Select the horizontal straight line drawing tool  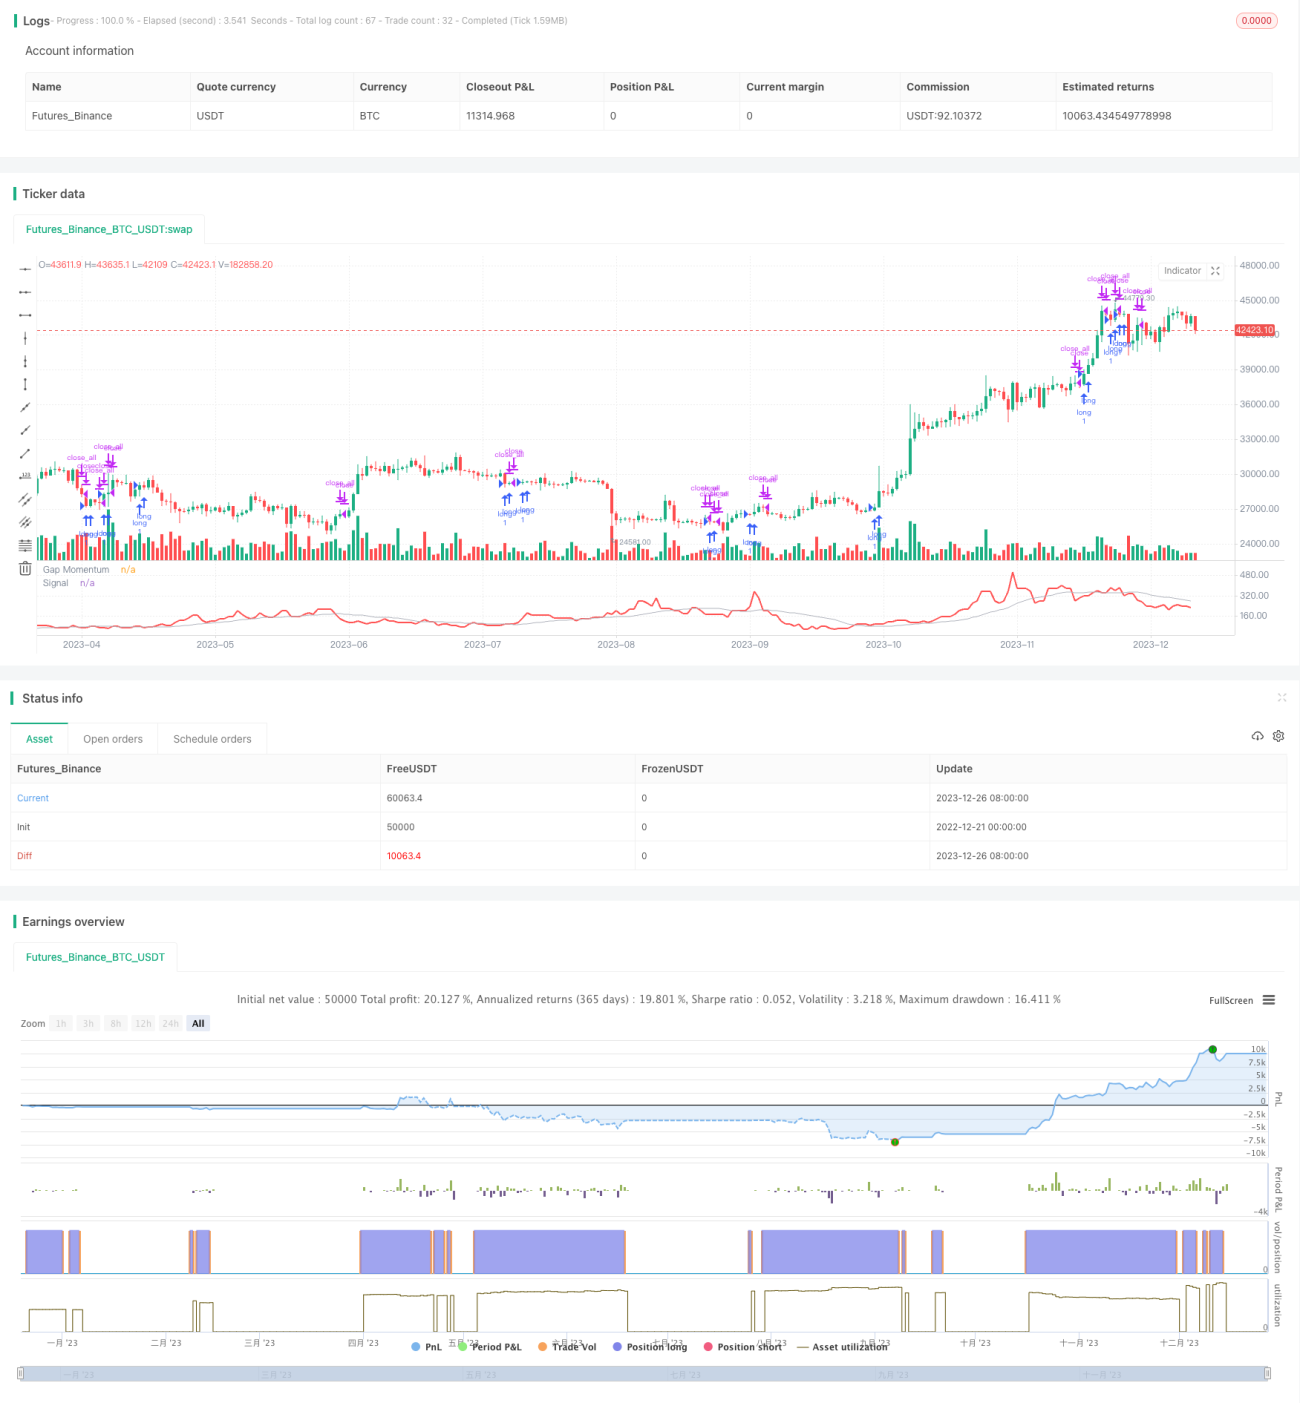(25, 269)
